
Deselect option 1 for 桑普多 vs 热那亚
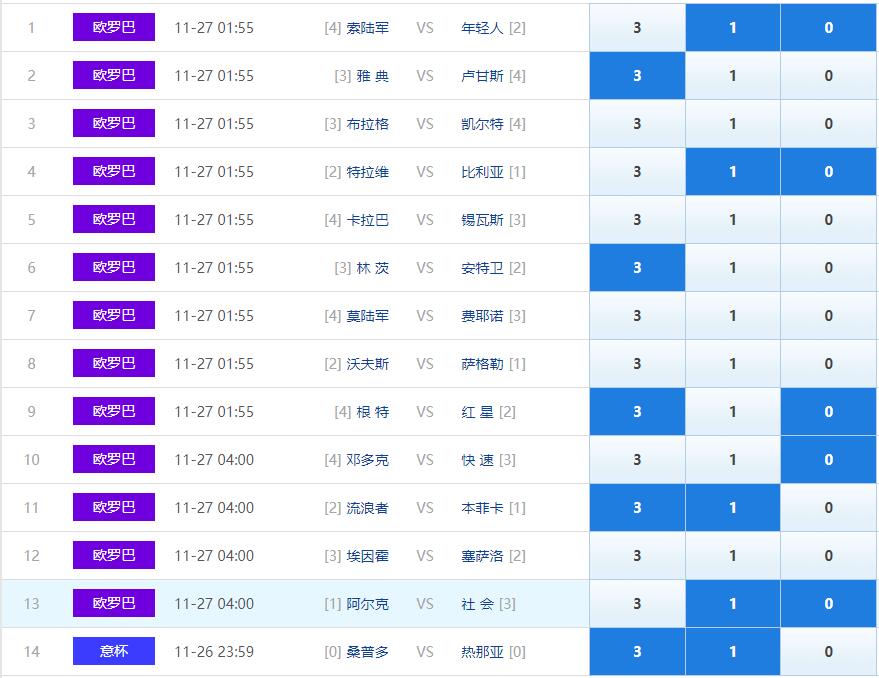pos(733,652)
